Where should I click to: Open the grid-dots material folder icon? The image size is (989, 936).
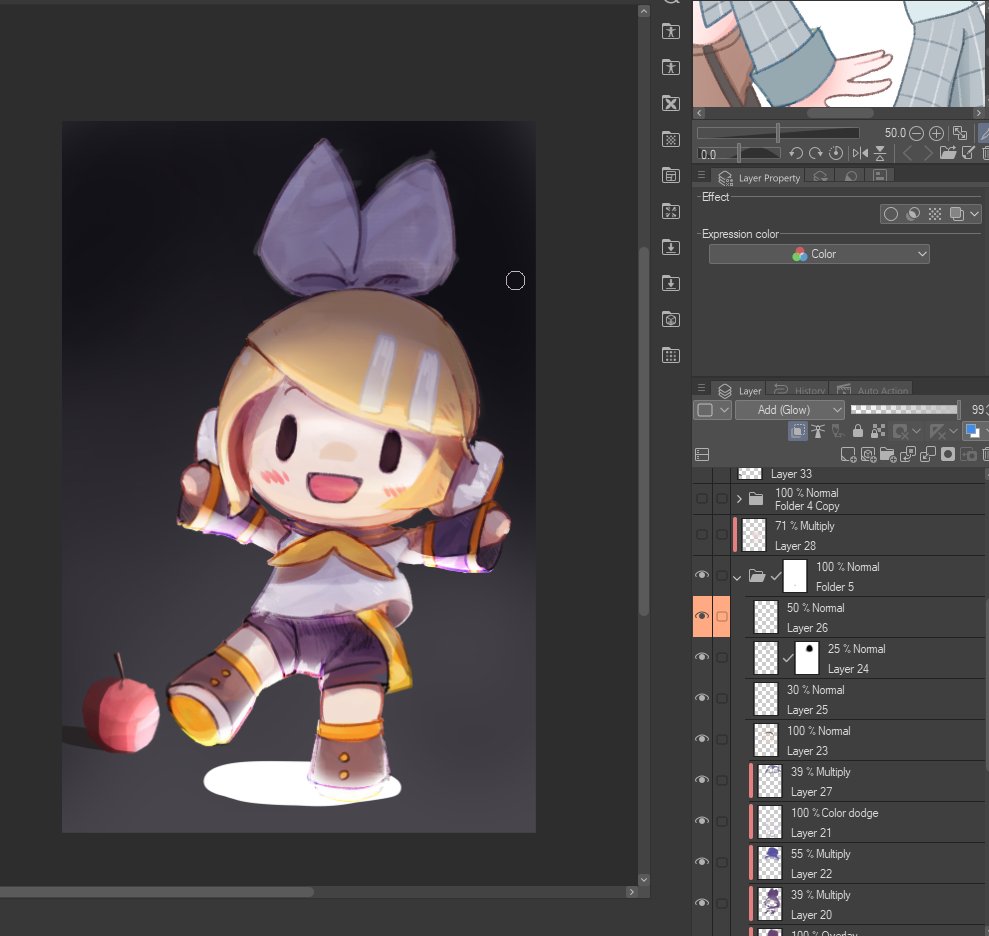[671, 356]
